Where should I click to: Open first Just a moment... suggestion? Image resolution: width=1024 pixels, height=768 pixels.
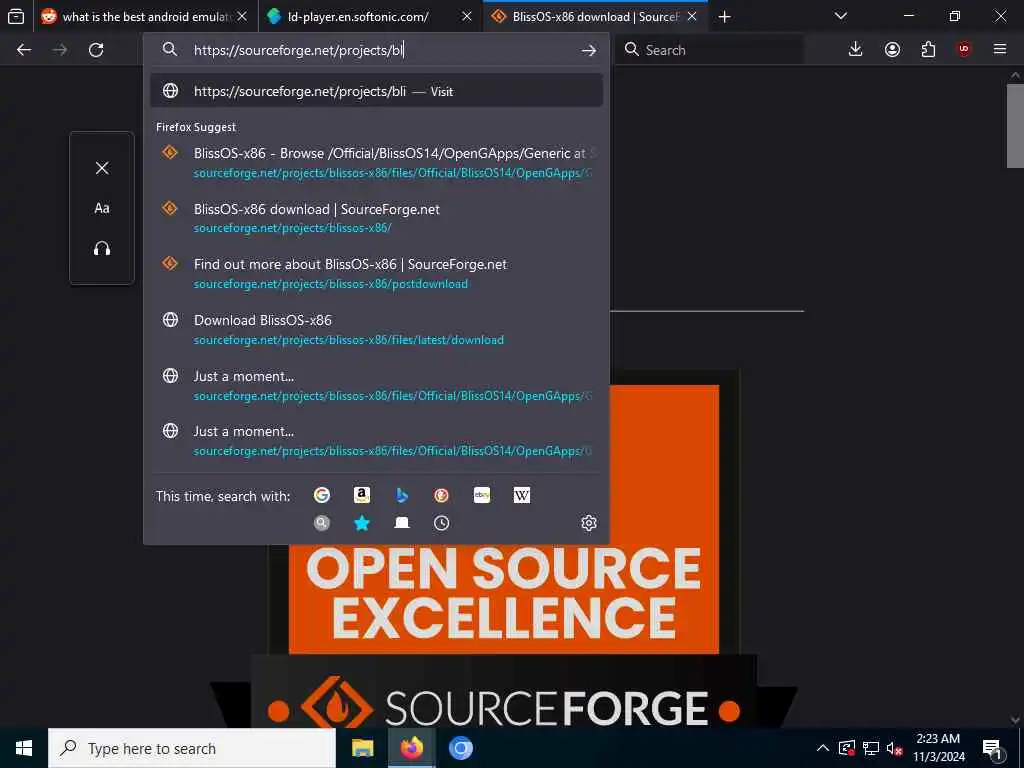coord(376,385)
